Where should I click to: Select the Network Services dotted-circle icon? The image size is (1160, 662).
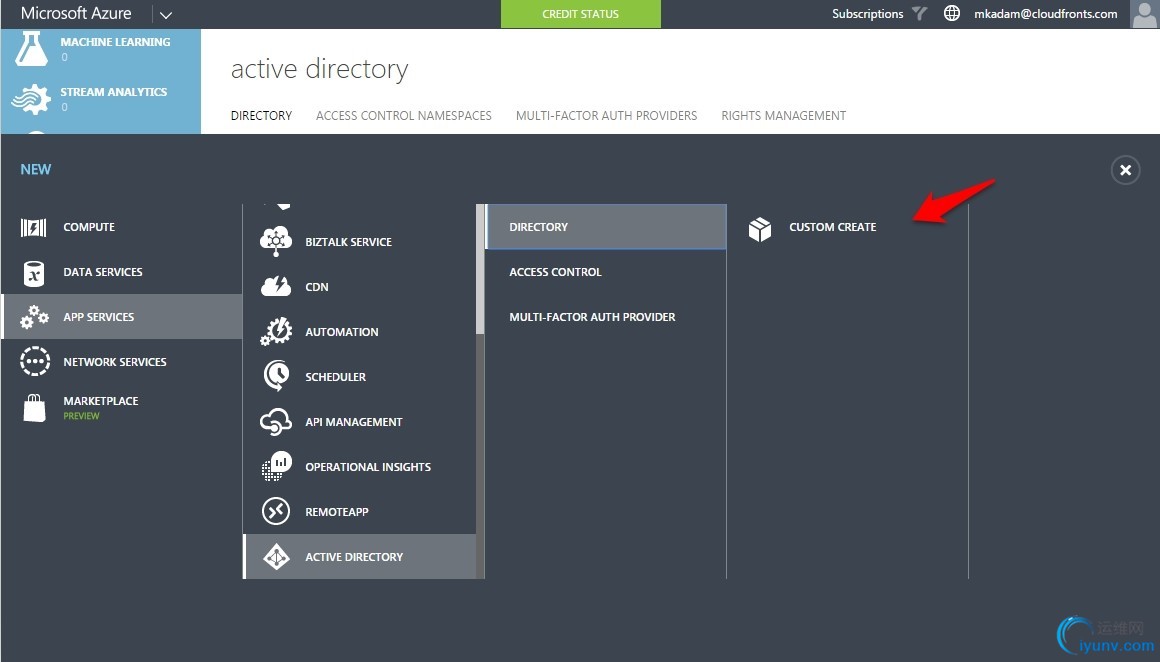35,362
